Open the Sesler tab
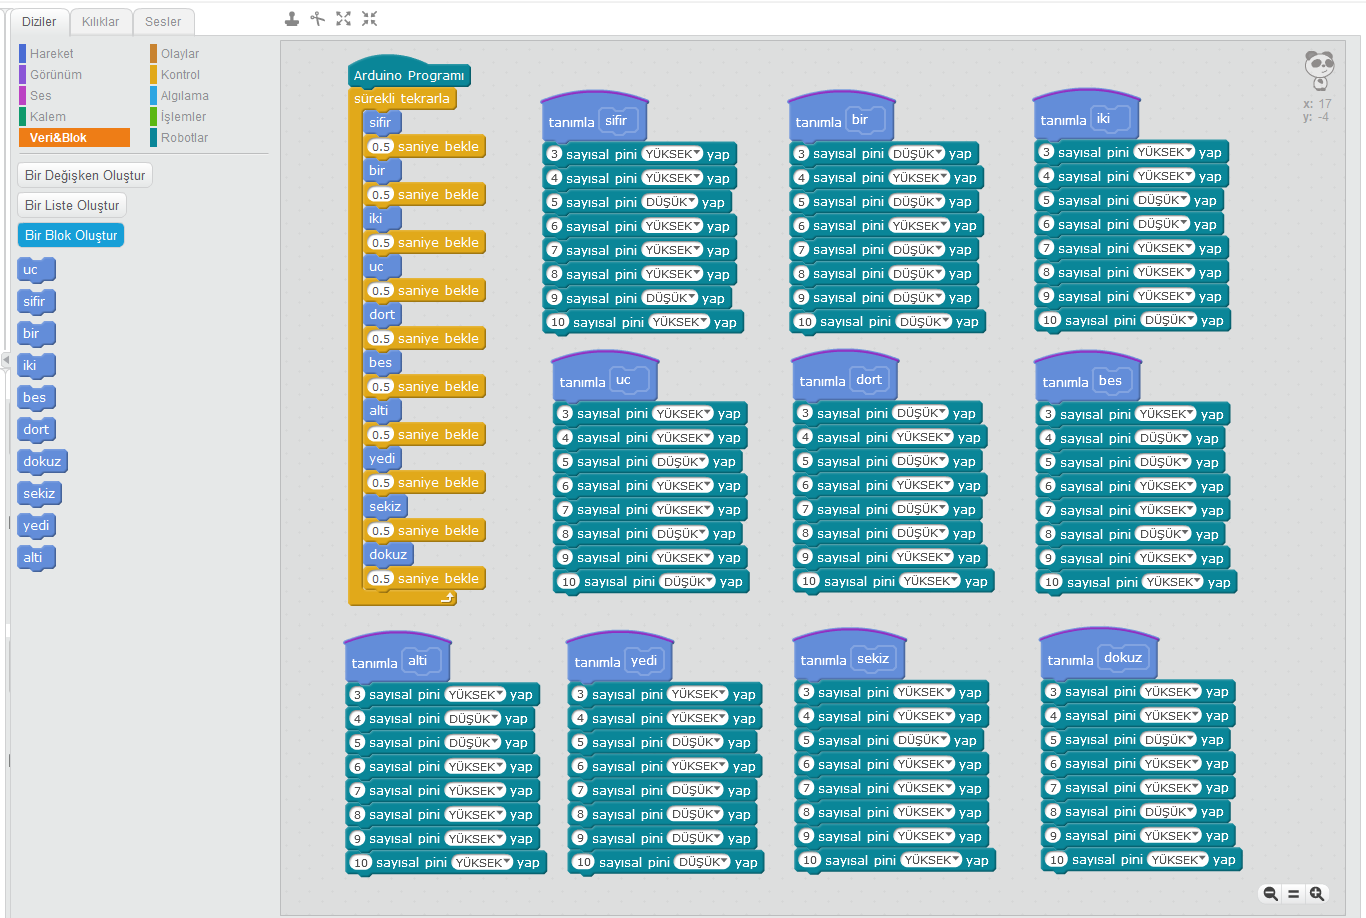Viewport: 1366px width, 918px height. click(163, 22)
